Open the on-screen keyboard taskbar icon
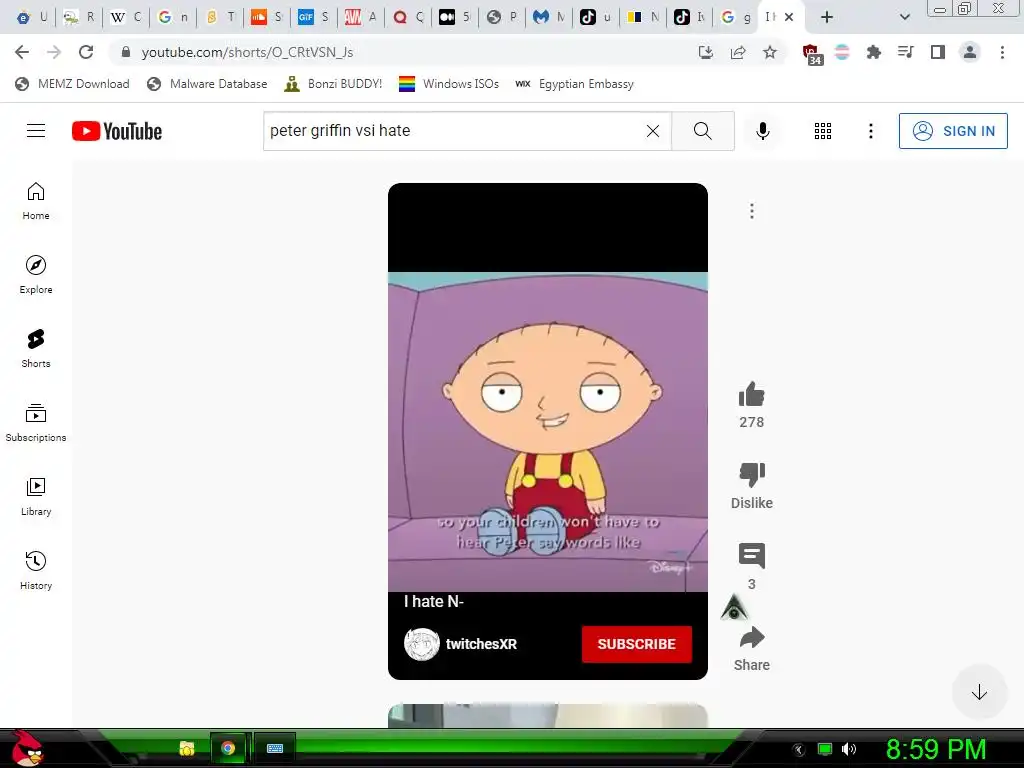1024x768 pixels. pos(275,748)
